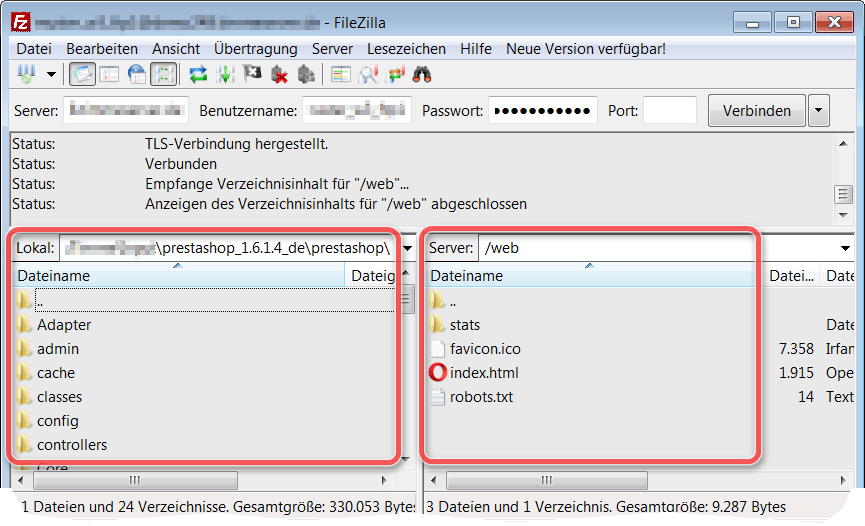Click the Verbinden button

click(x=756, y=111)
